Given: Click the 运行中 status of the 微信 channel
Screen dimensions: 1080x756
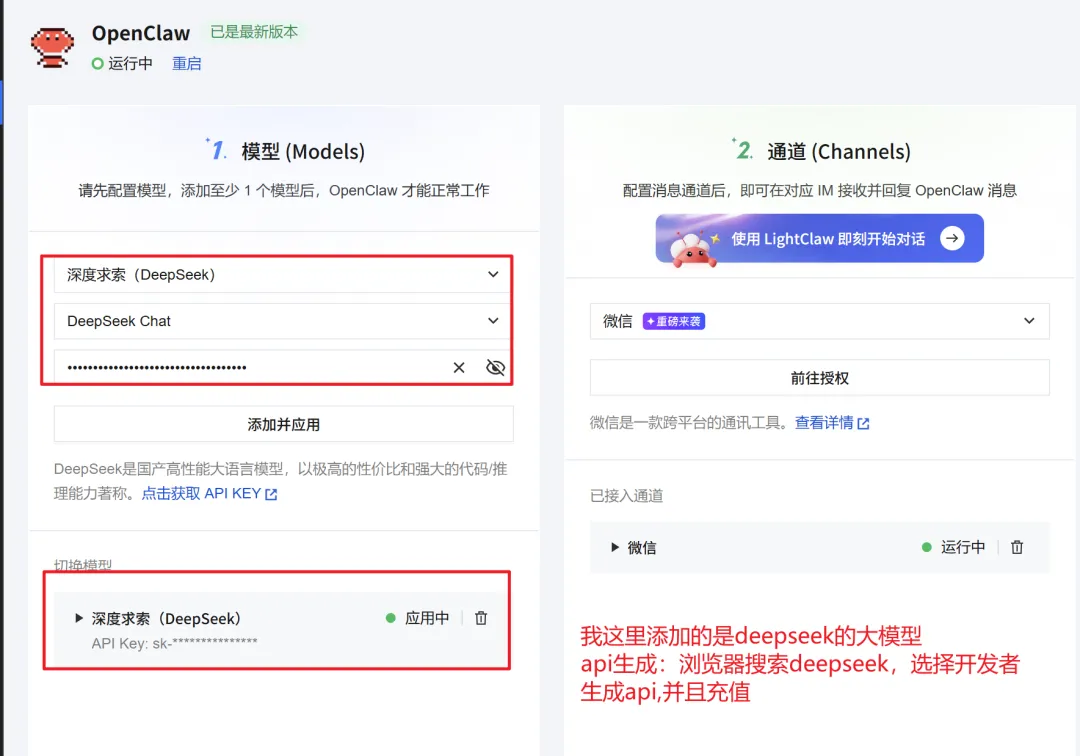Looking at the screenshot, I should point(953,547).
